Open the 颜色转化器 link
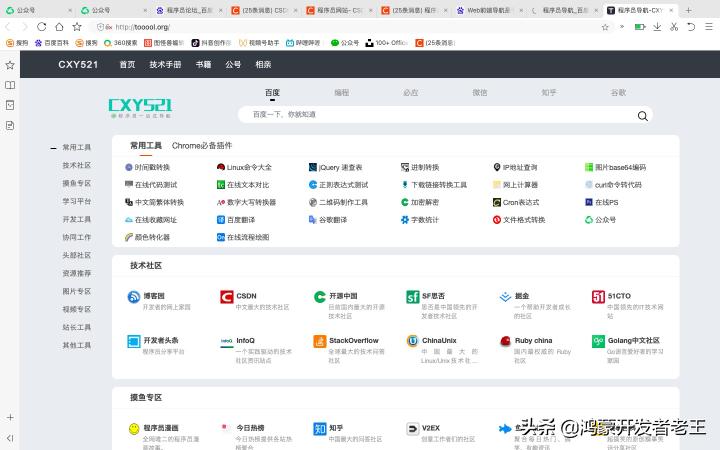The image size is (720, 450). [x=147, y=237]
